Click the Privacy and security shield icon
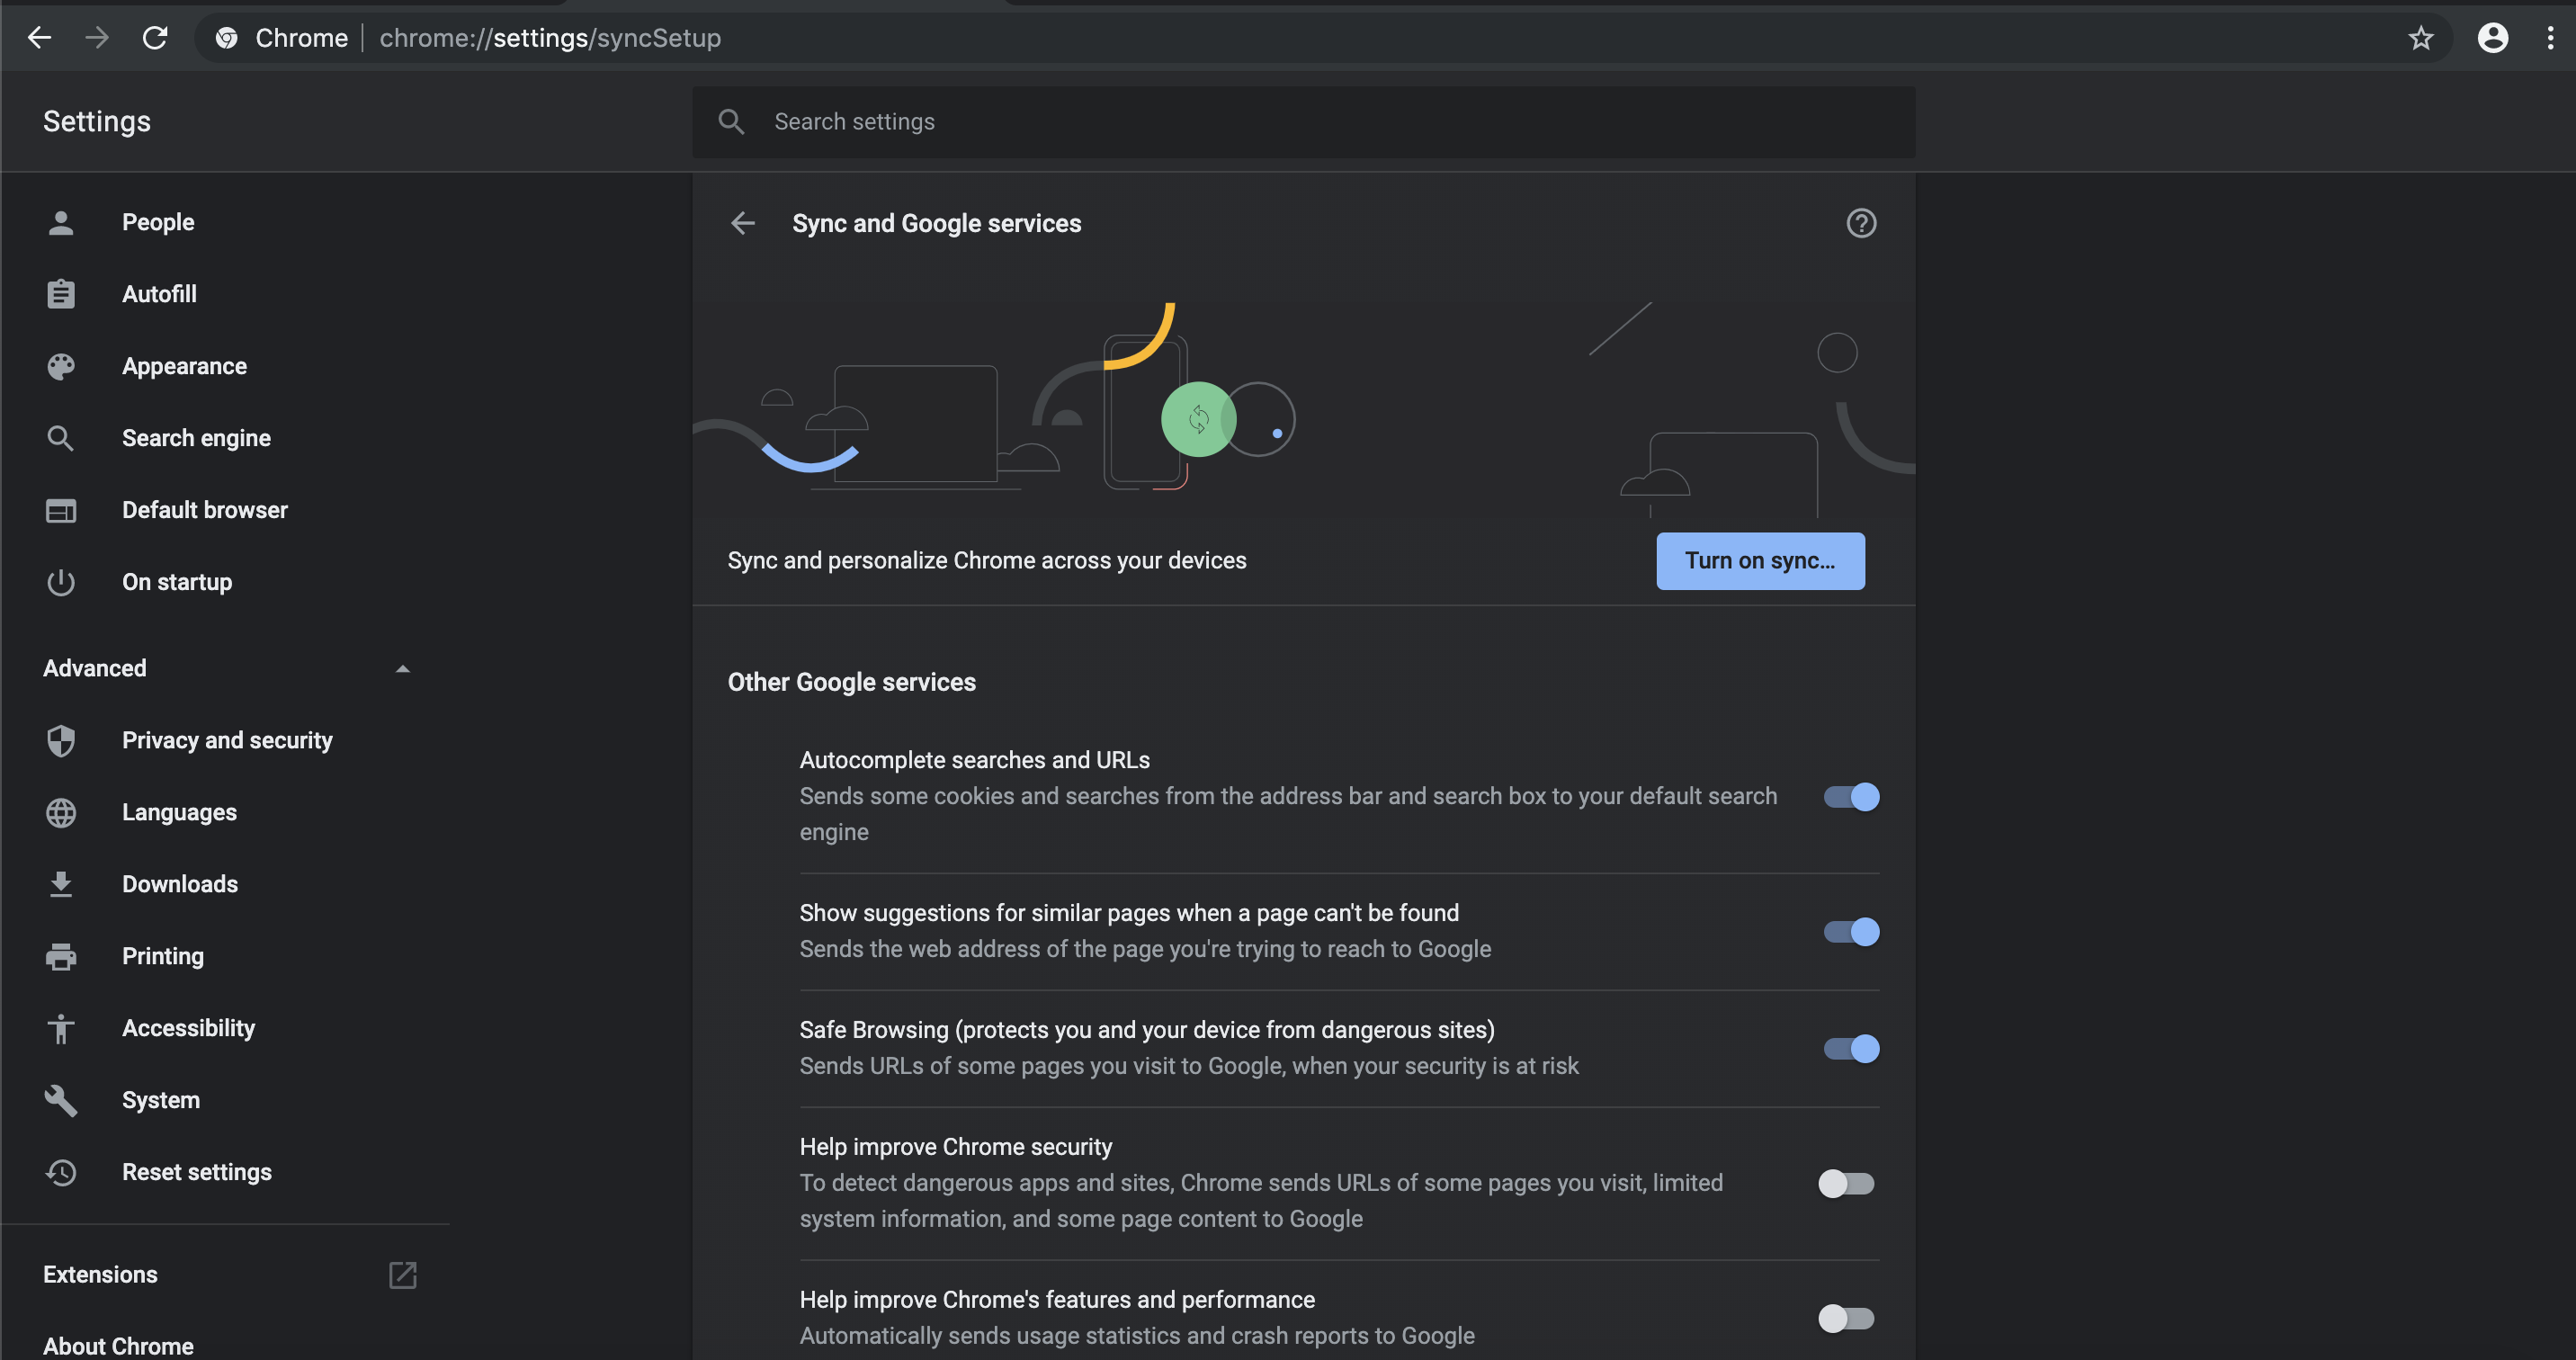 (61, 740)
